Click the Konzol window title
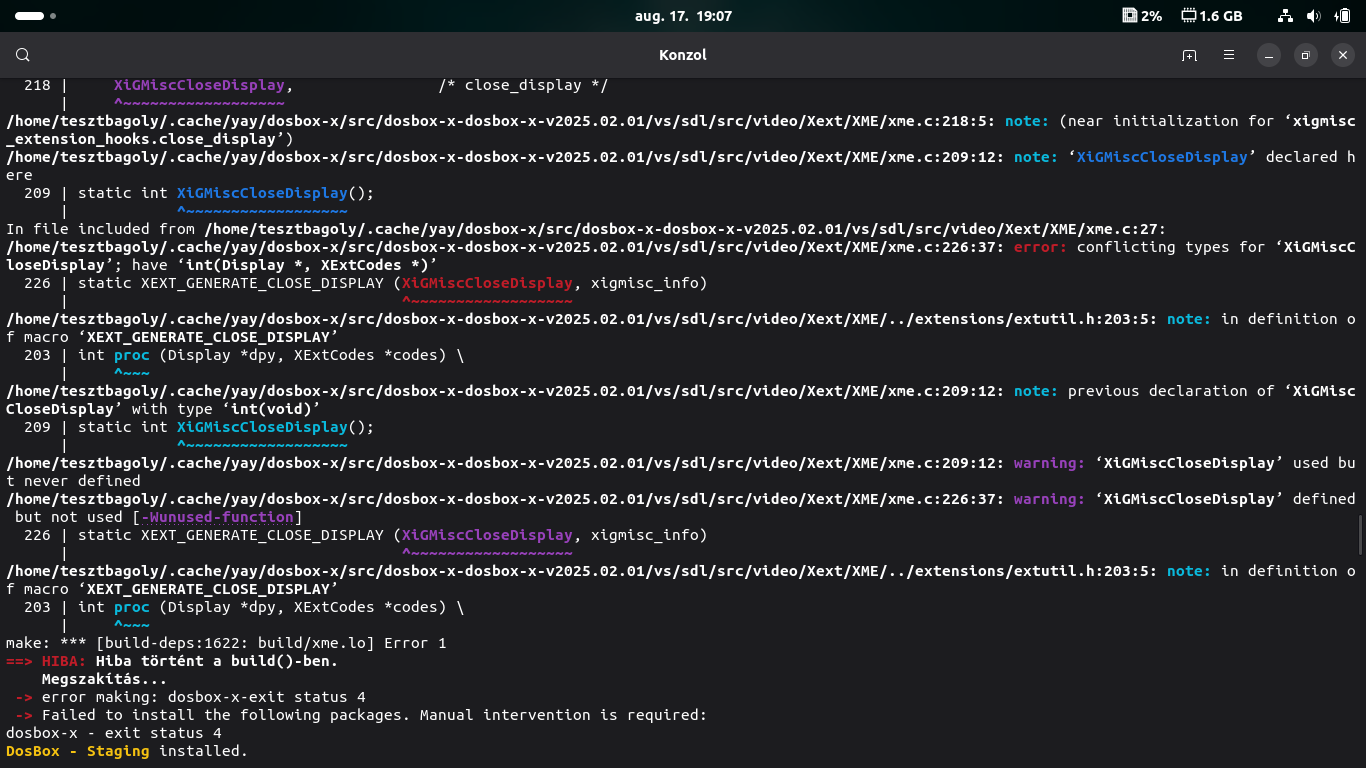 683,55
